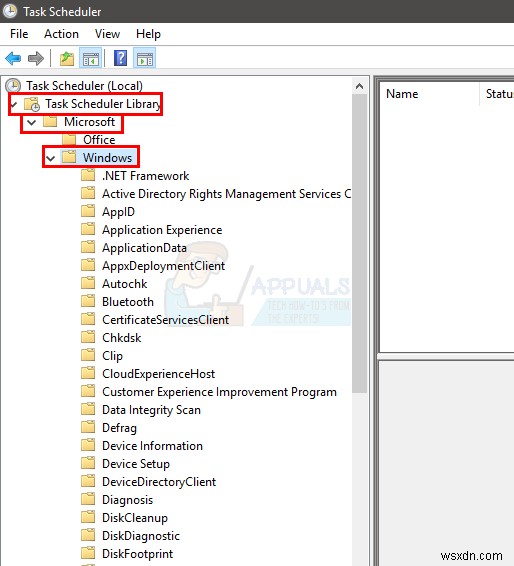Select the Office folder

[99, 140]
